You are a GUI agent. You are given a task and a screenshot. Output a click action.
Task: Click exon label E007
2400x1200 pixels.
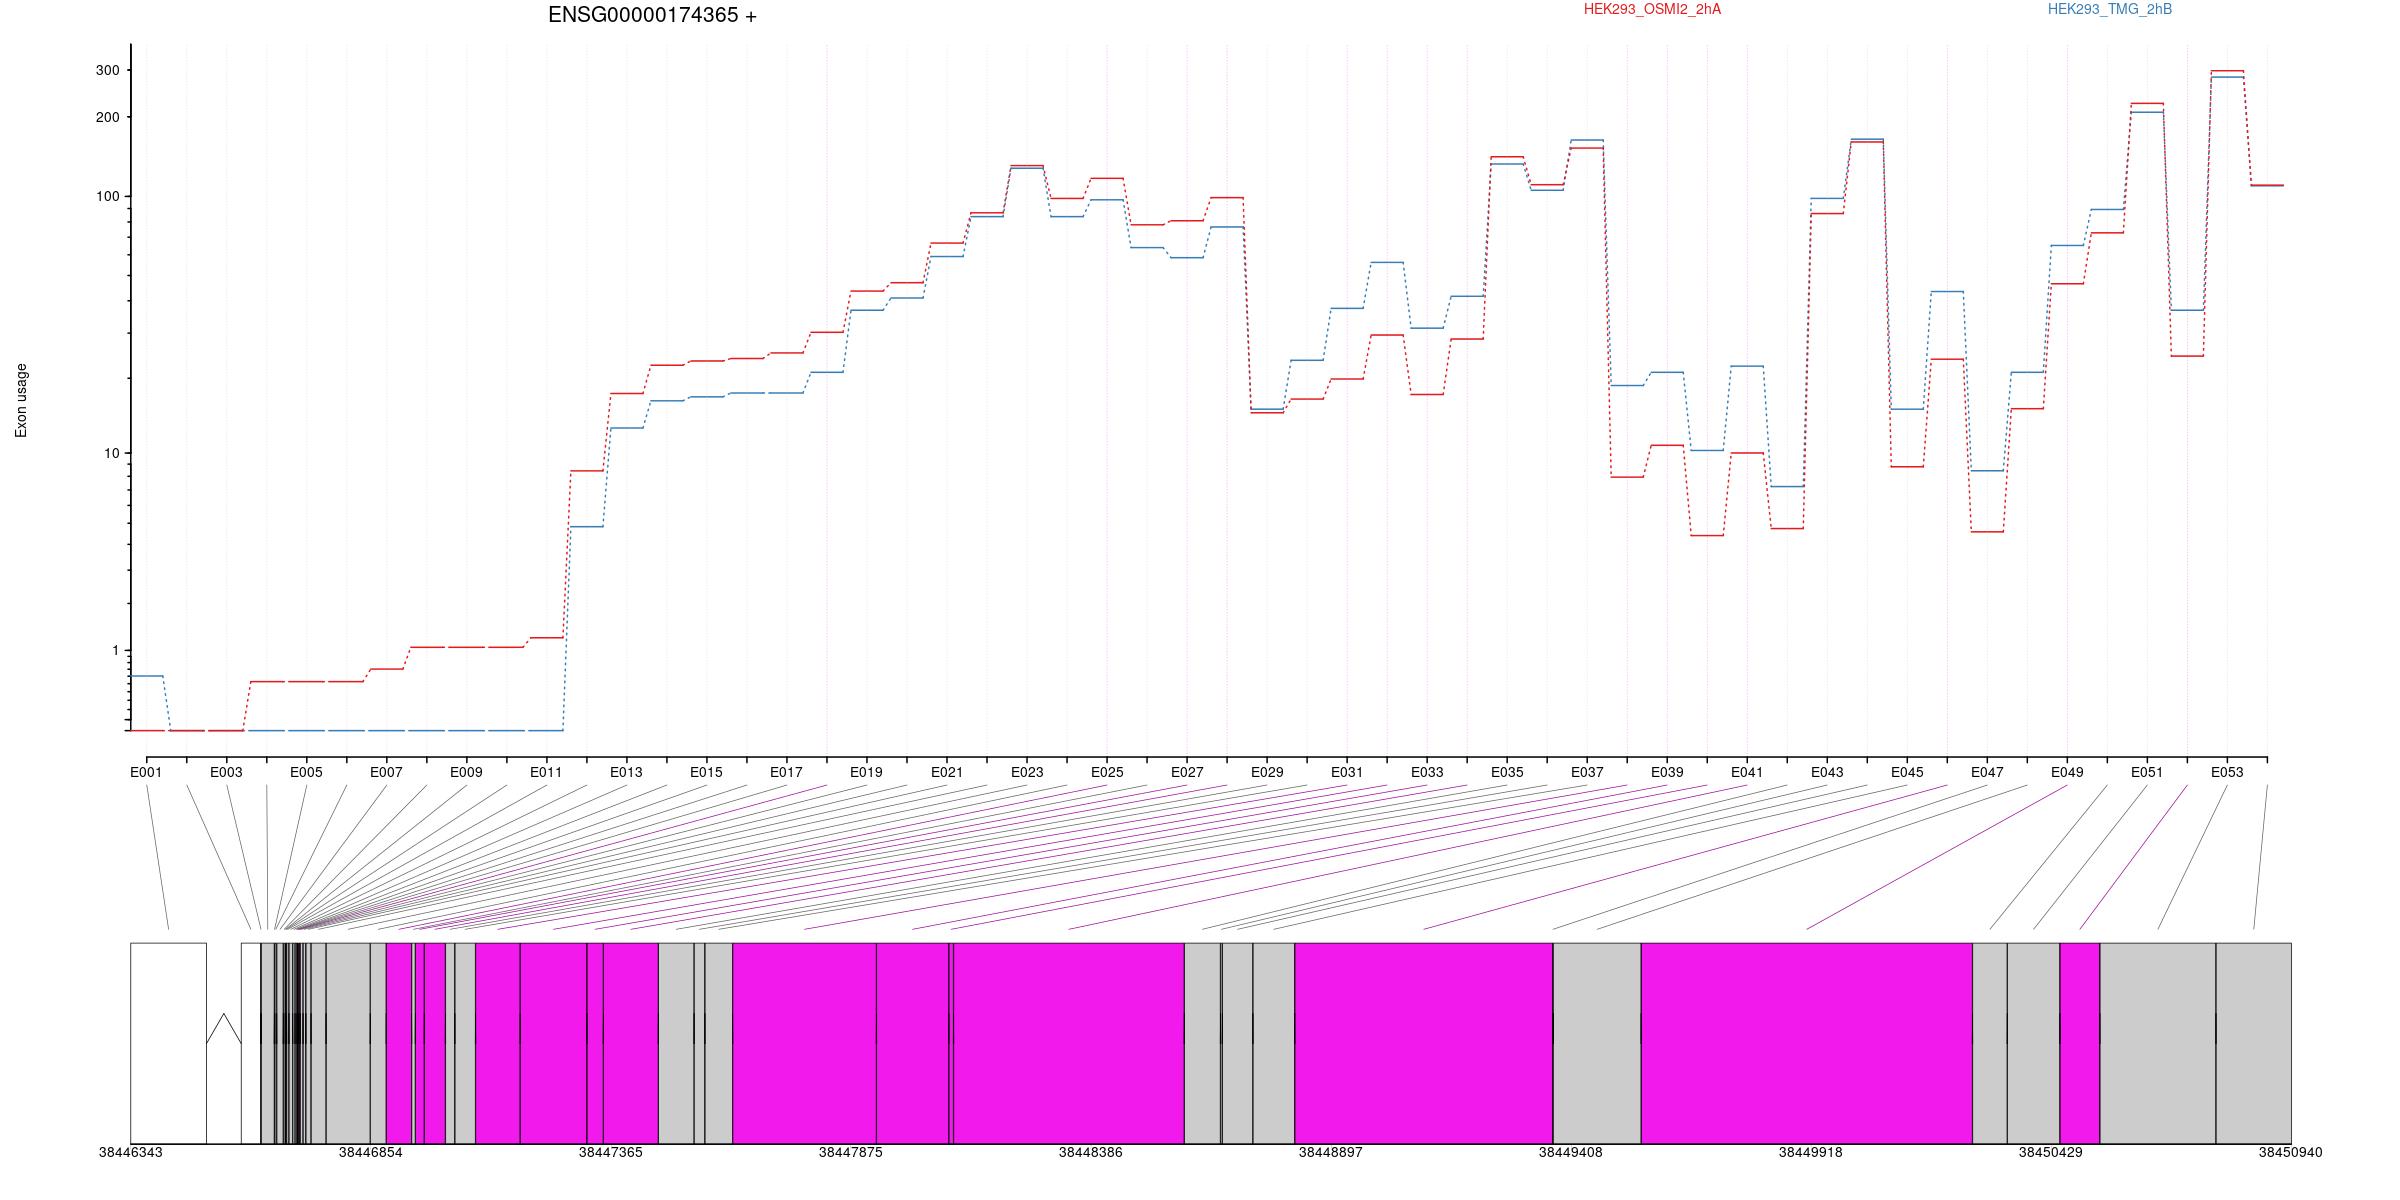click(386, 772)
